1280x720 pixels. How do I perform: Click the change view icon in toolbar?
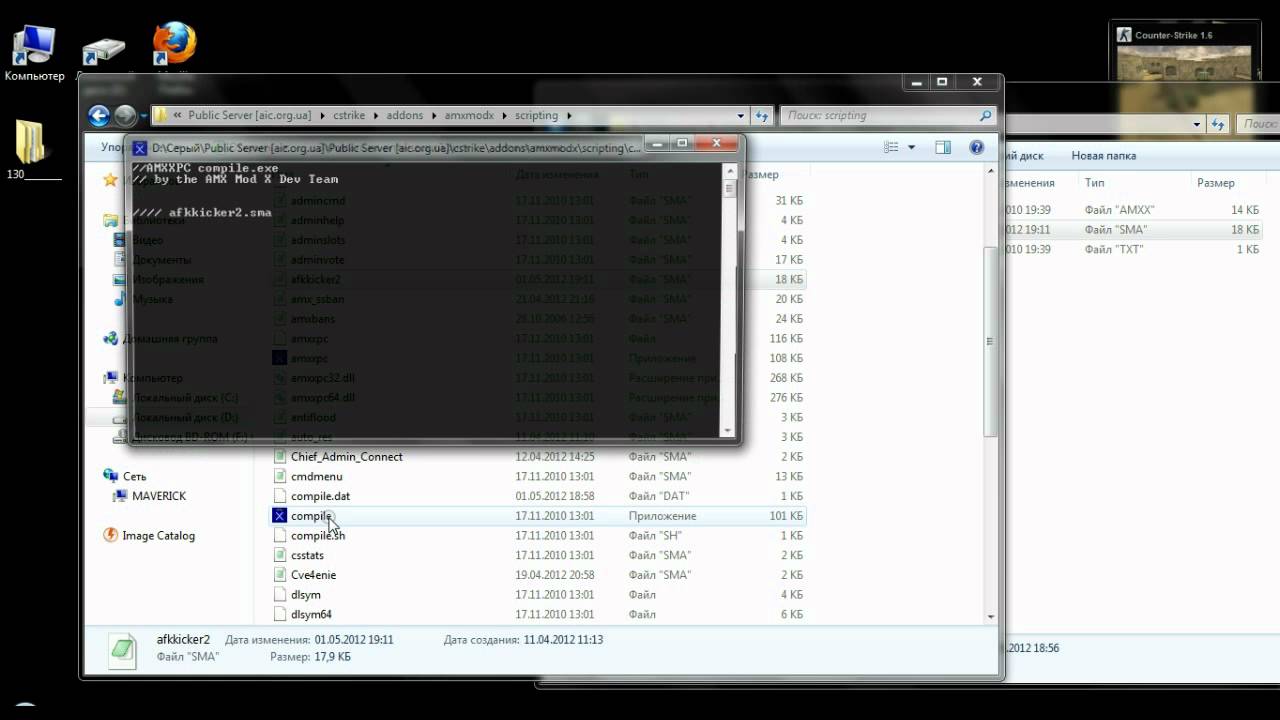coord(891,147)
